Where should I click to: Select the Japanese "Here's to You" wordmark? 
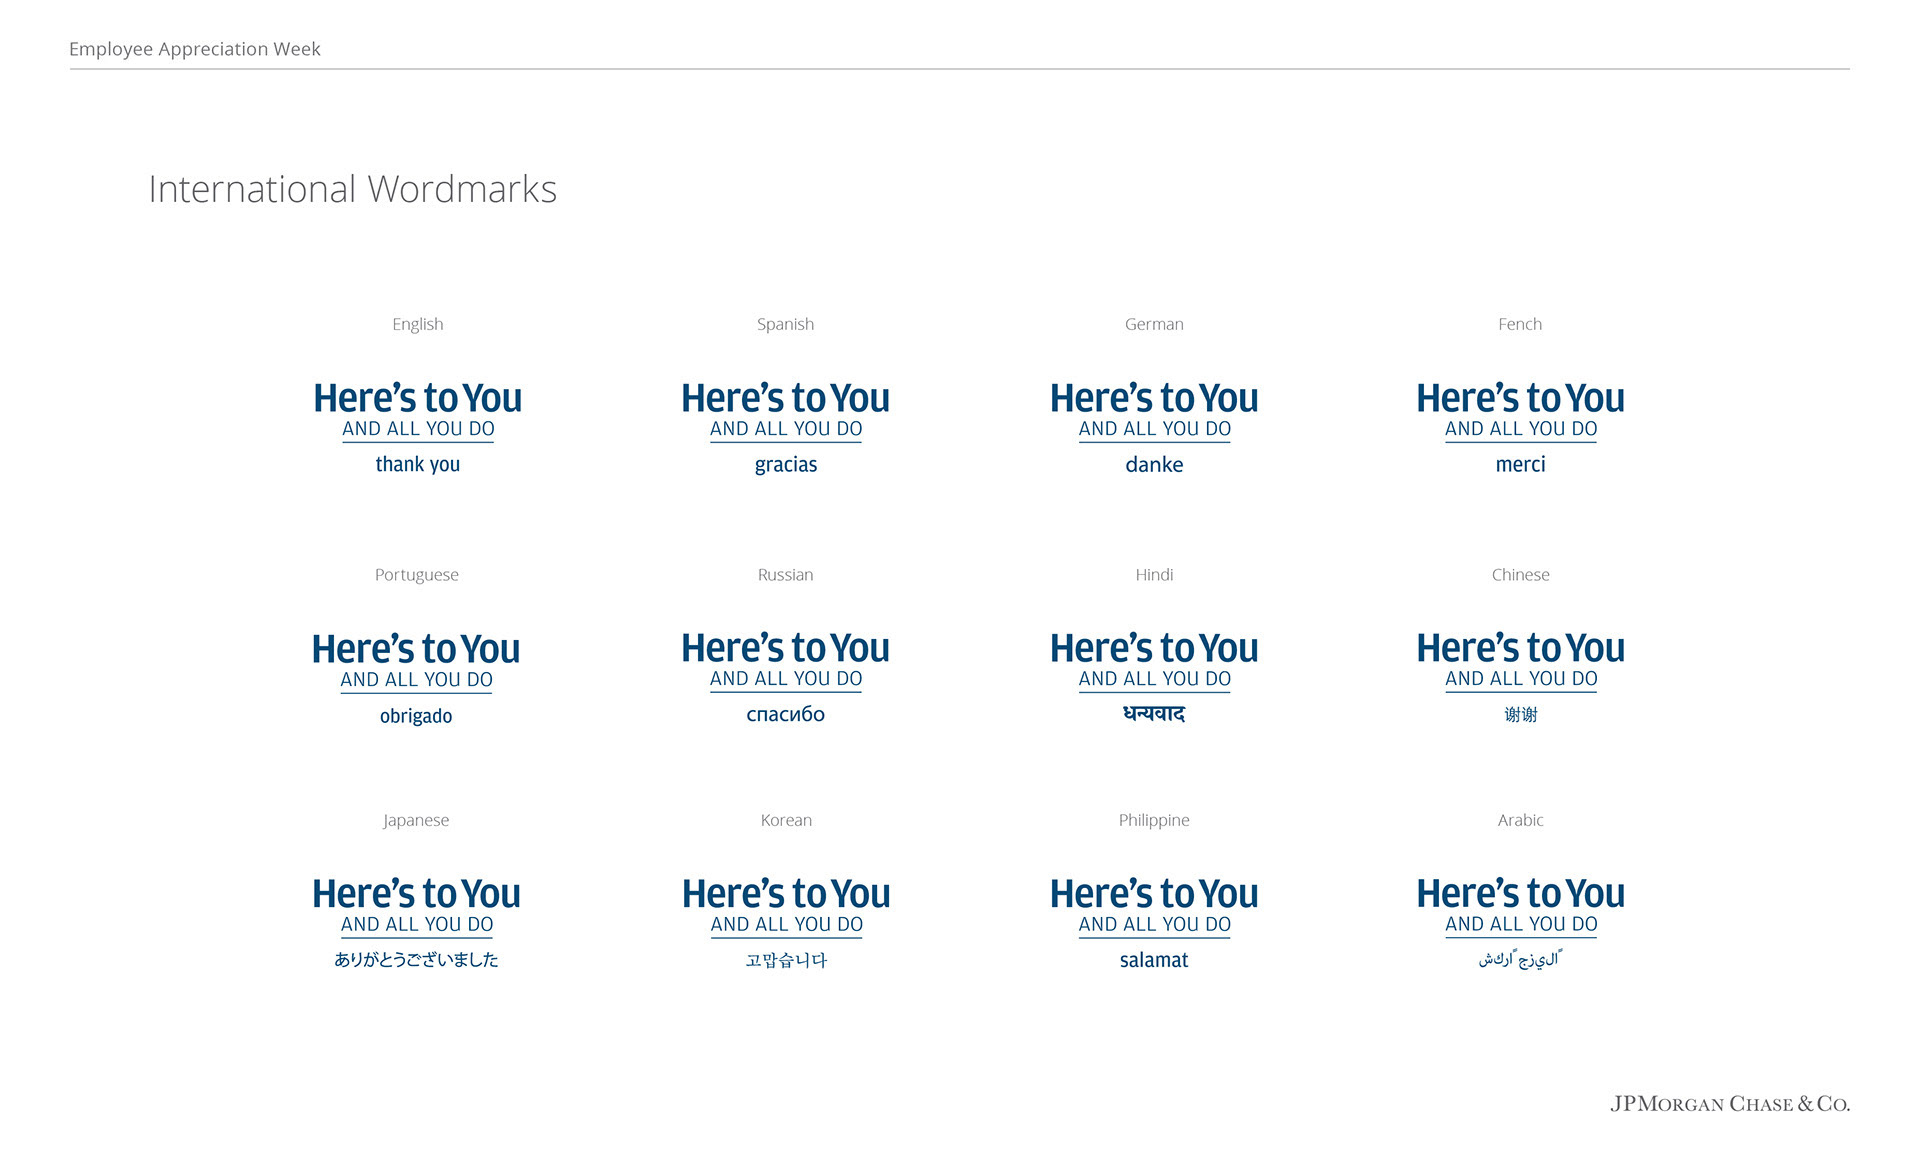pyautogui.click(x=416, y=894)
